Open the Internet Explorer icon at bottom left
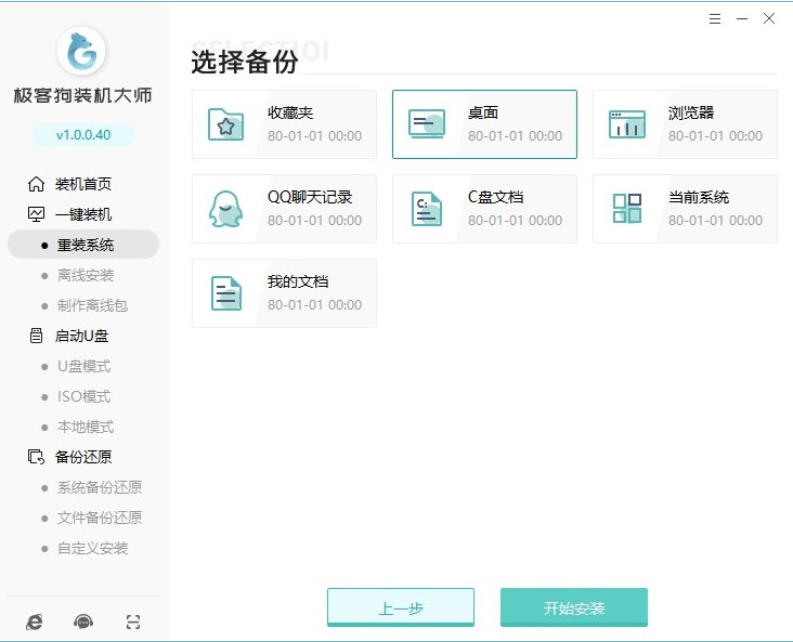 35,622
